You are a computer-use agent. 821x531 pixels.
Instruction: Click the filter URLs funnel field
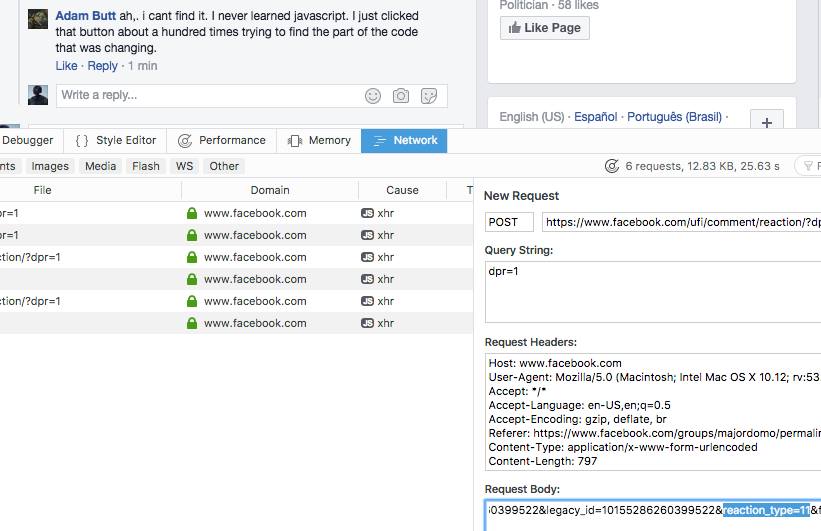tap(808, 166)
